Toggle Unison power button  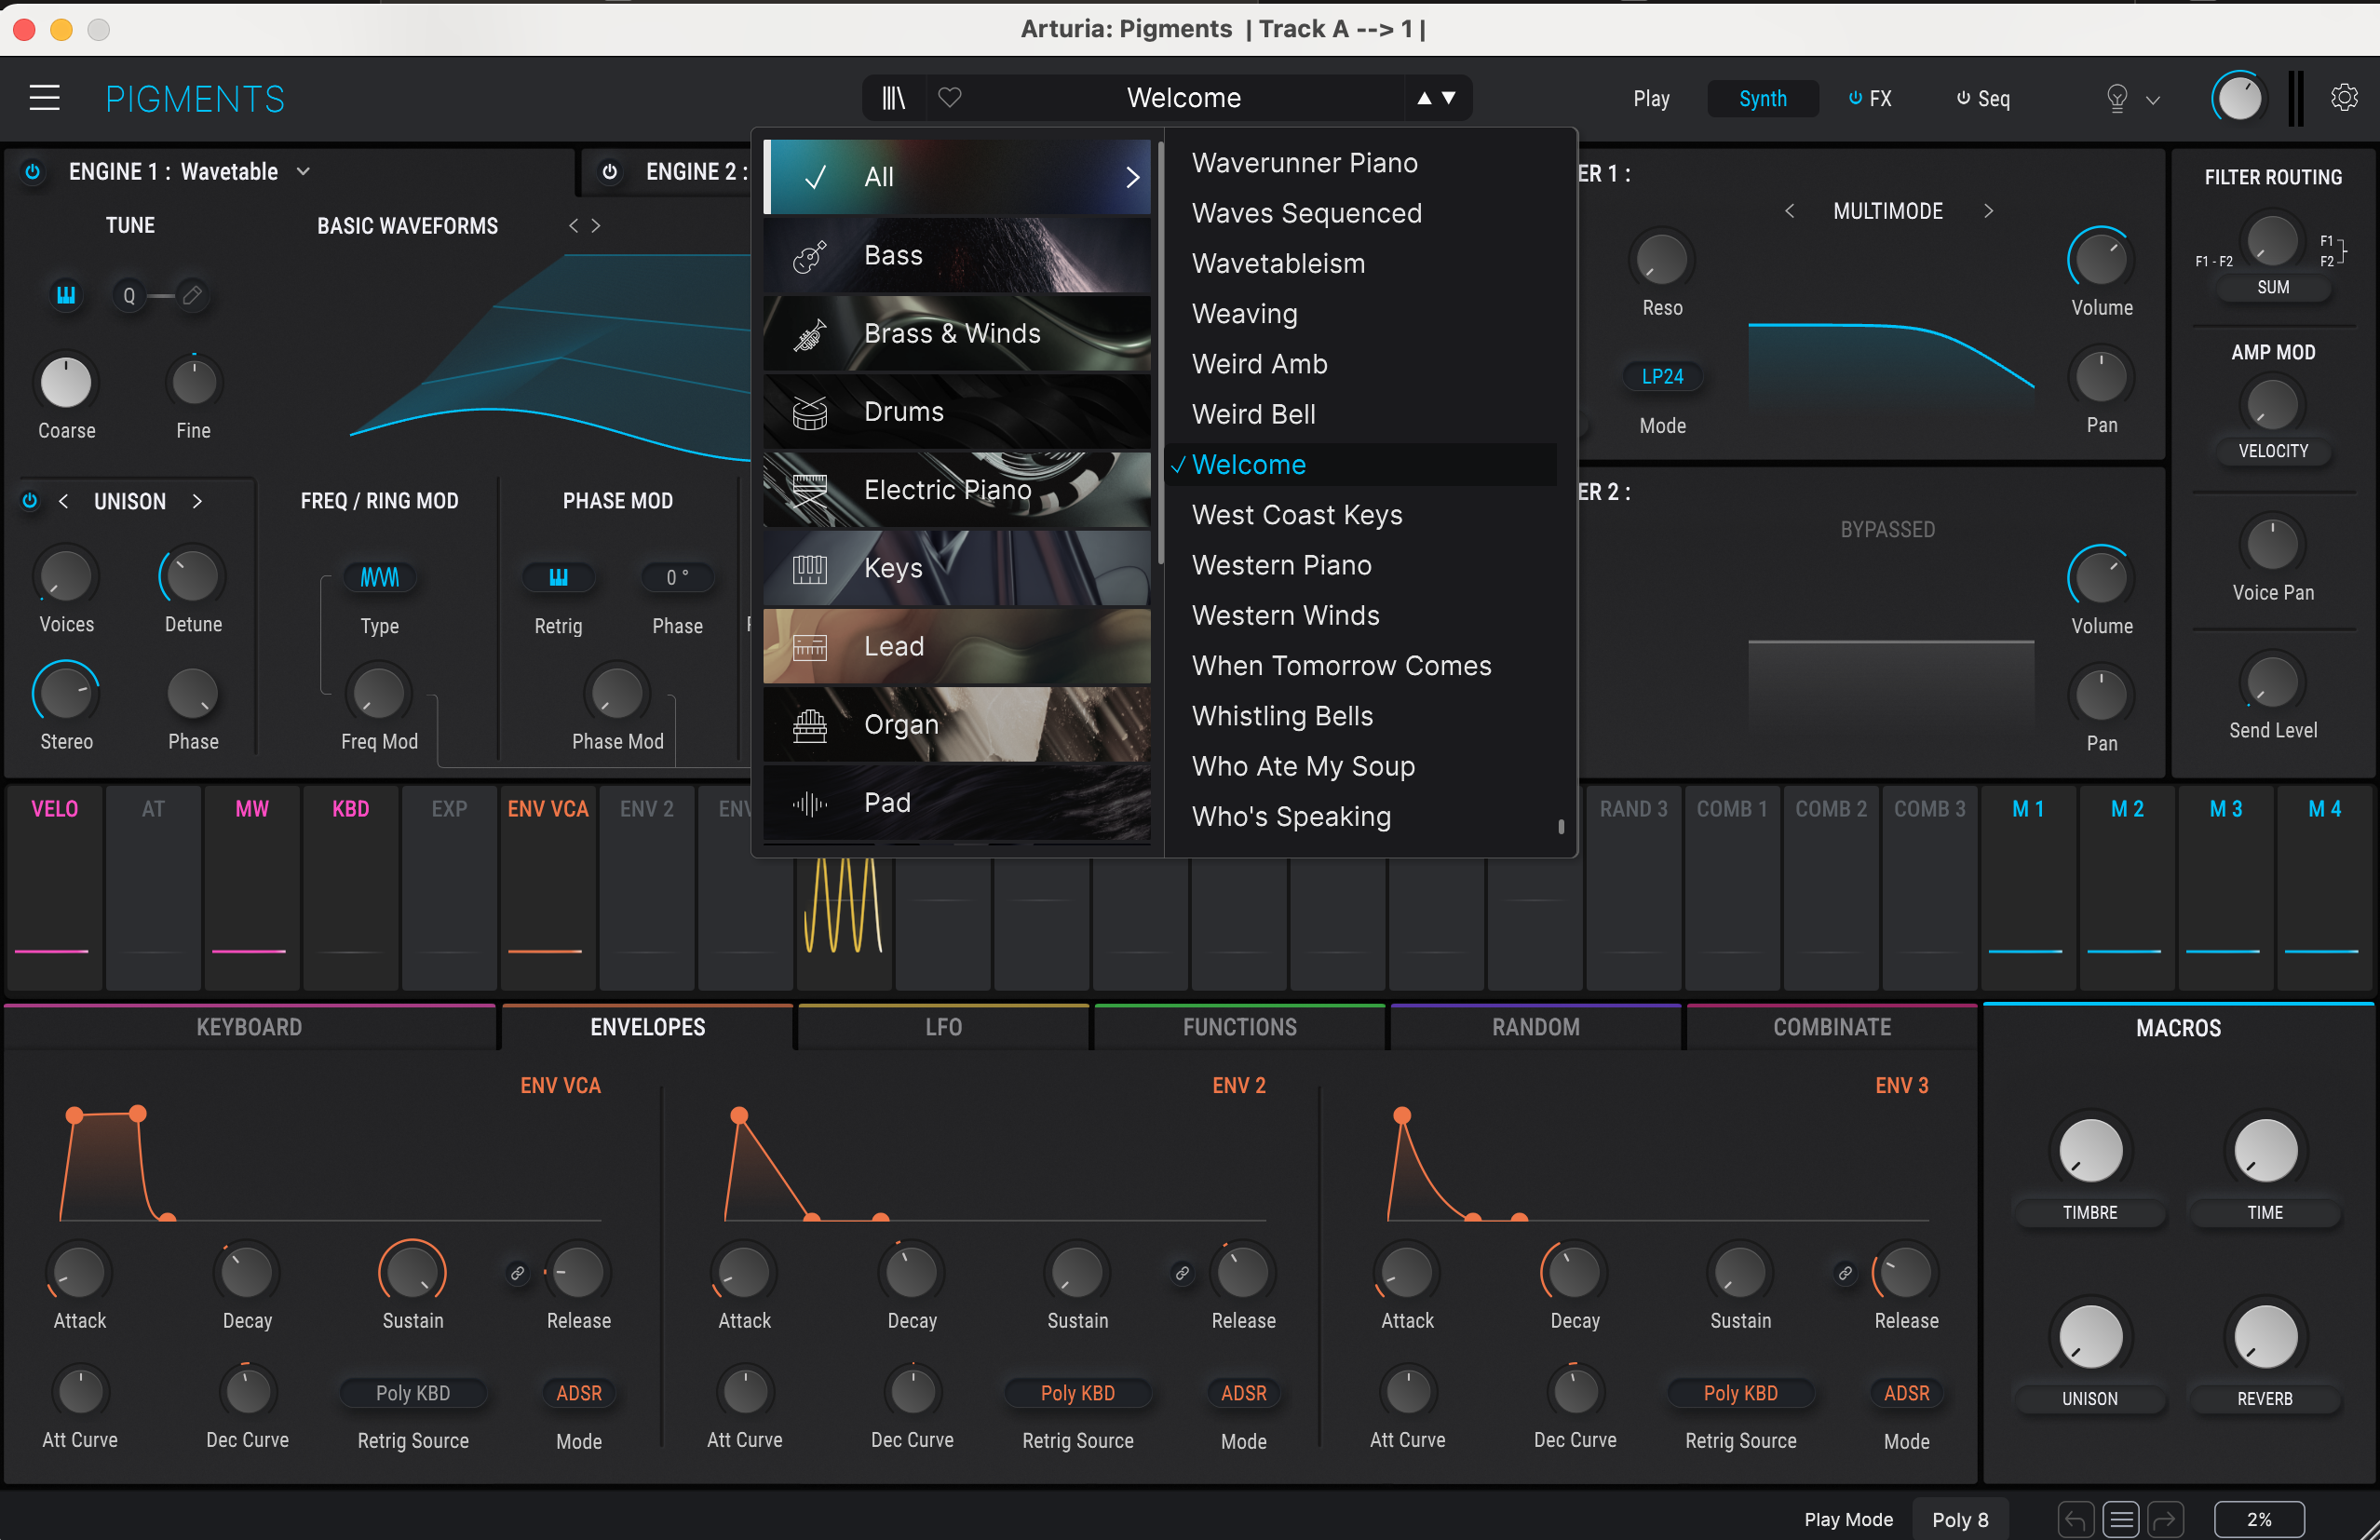pos(30,501)
